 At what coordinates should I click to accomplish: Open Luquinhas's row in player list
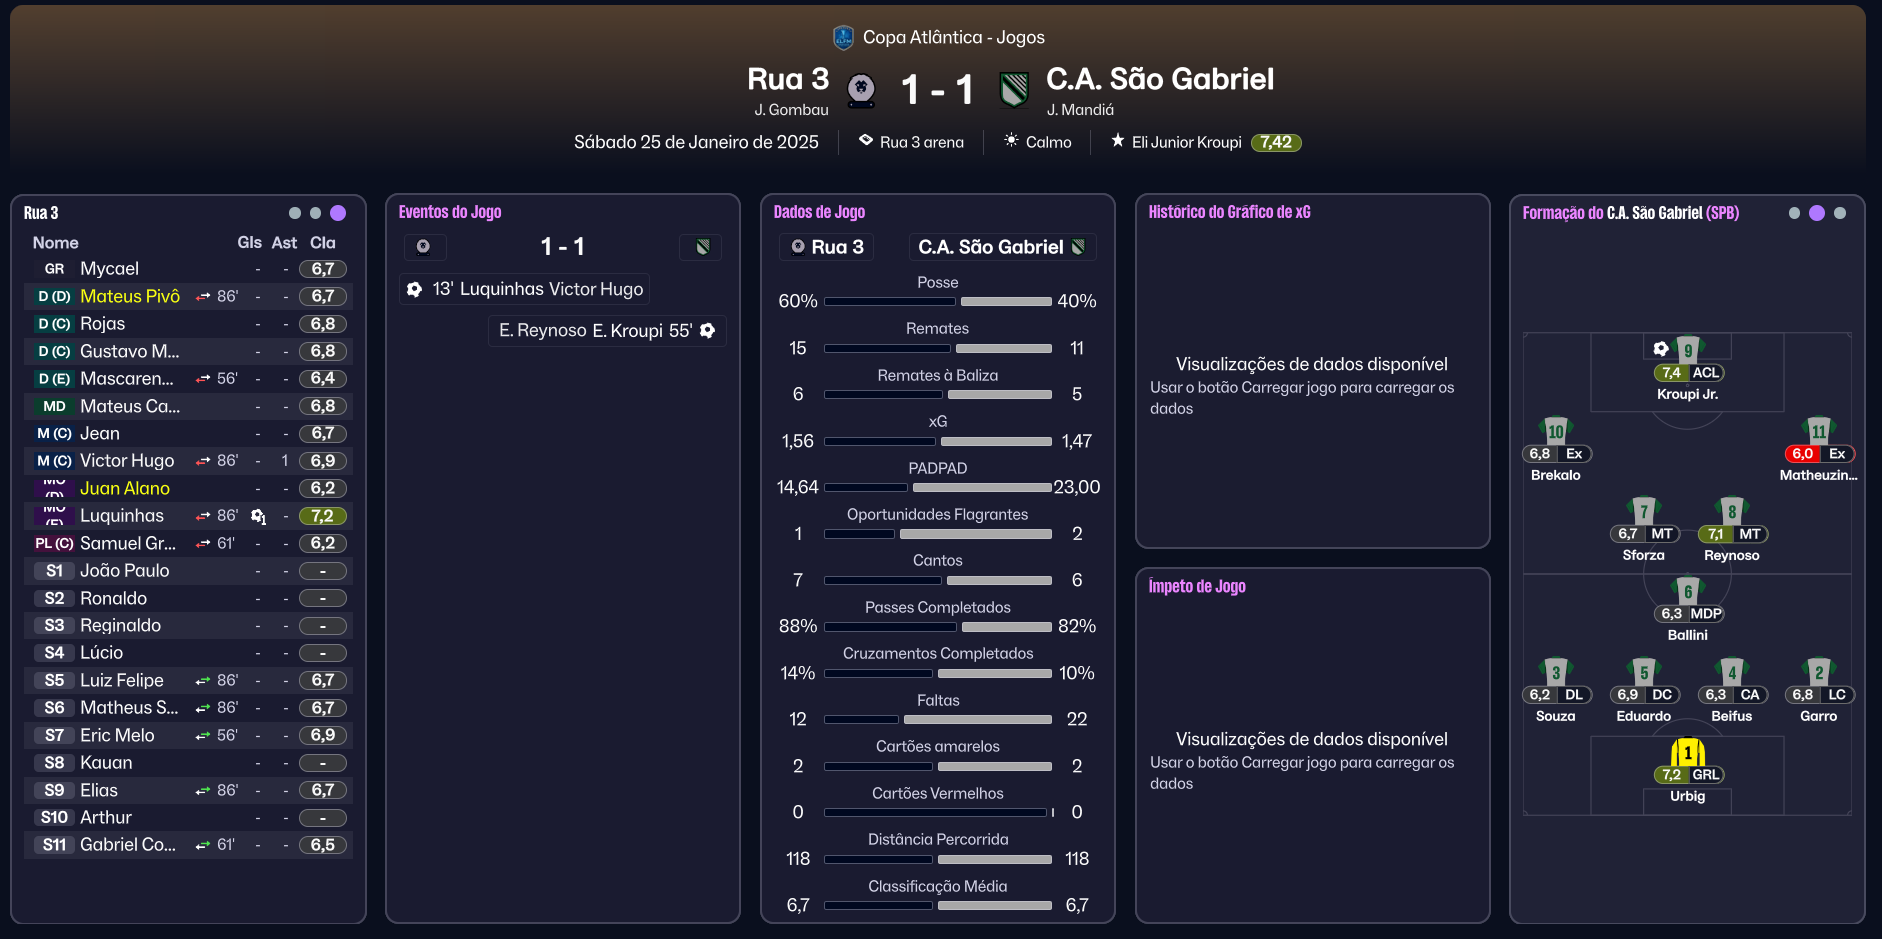122,516
